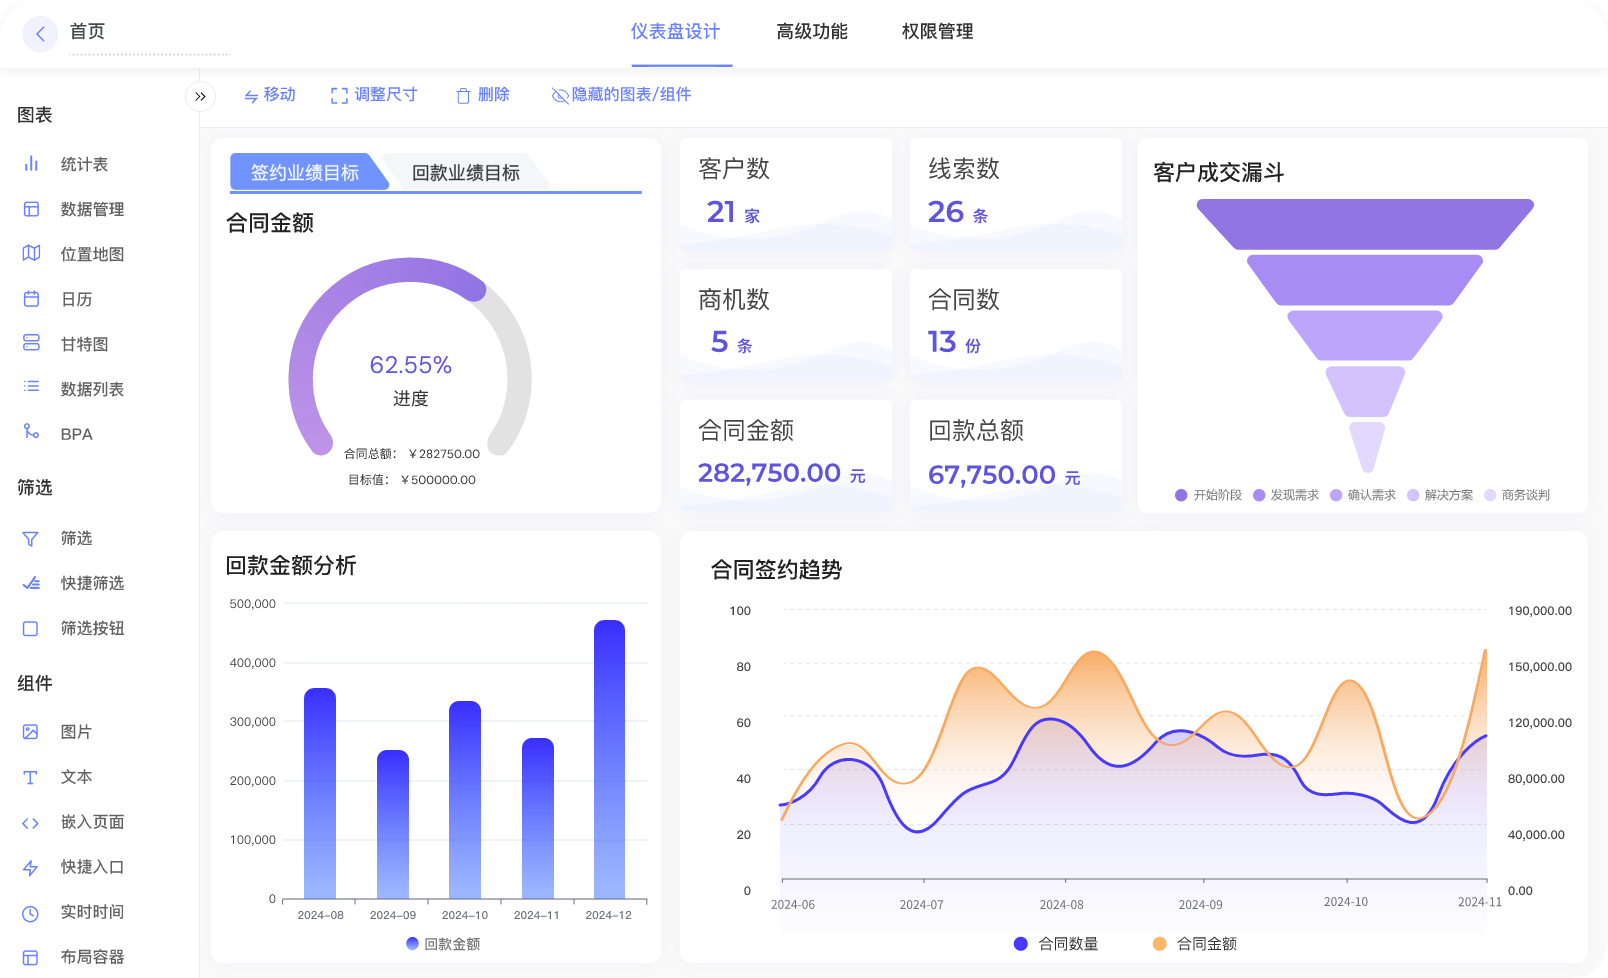The height and width of the screenshot is (978, 1608).
Task: Click the 嵌入页面 code brackets icon
Action: [x=31, y=823]
